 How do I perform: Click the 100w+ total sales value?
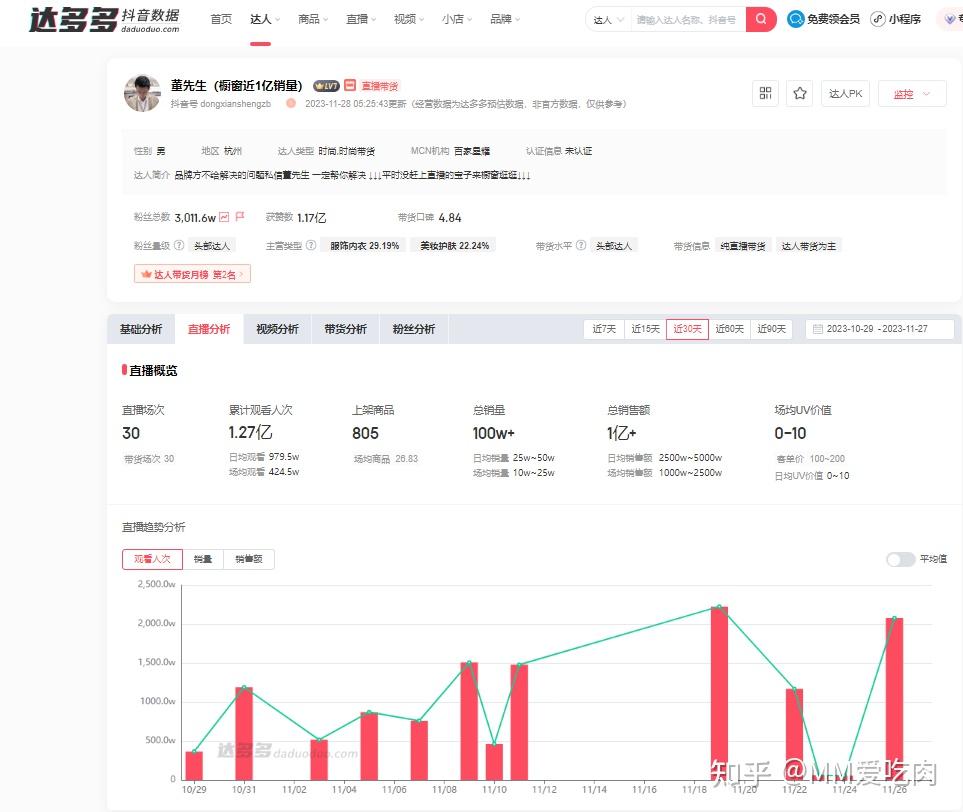[493, 433]
